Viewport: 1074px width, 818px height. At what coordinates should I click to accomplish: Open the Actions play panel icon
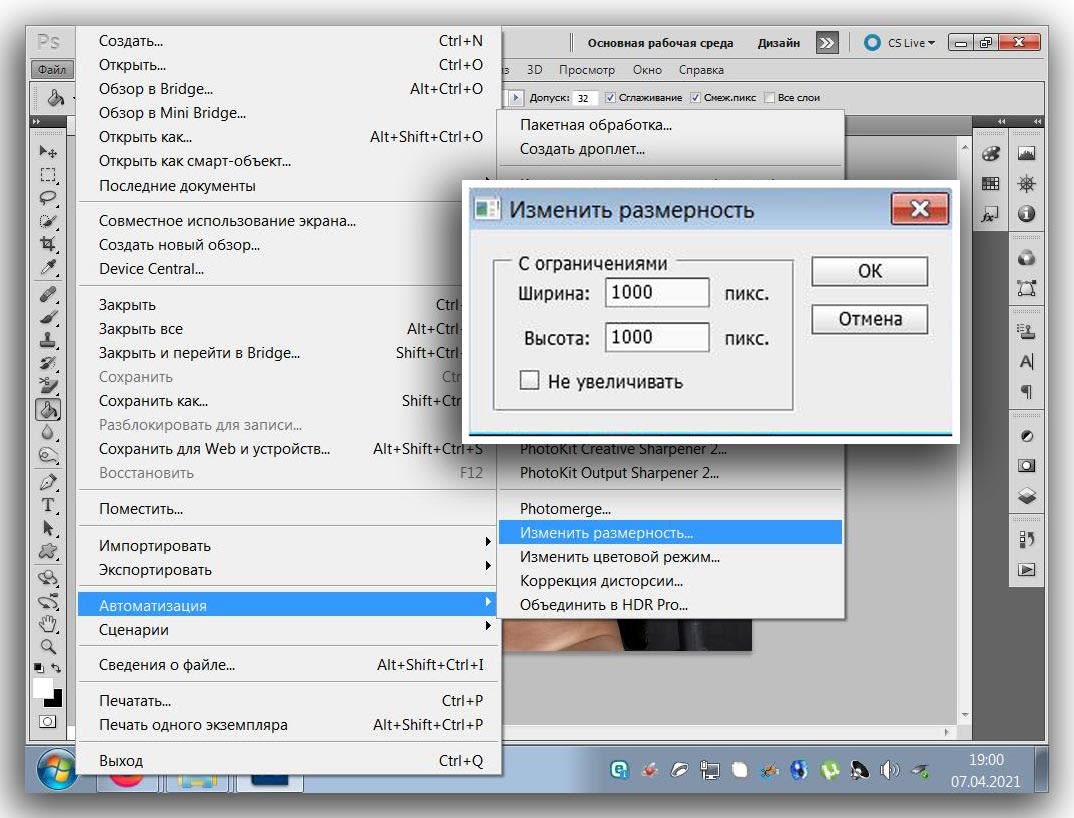(1026, 569)
